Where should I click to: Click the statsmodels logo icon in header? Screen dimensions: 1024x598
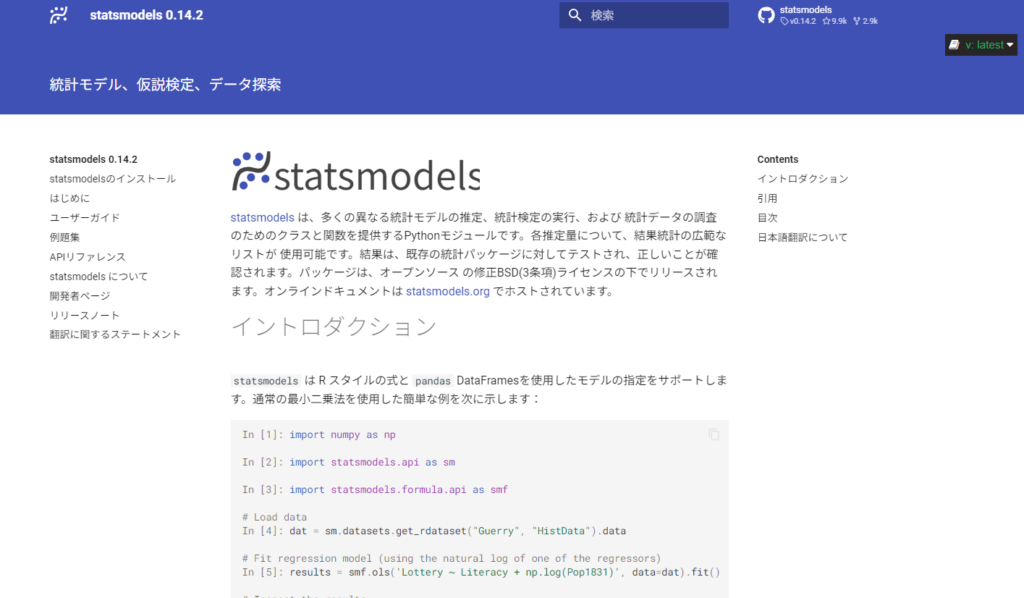pos(59,15)
